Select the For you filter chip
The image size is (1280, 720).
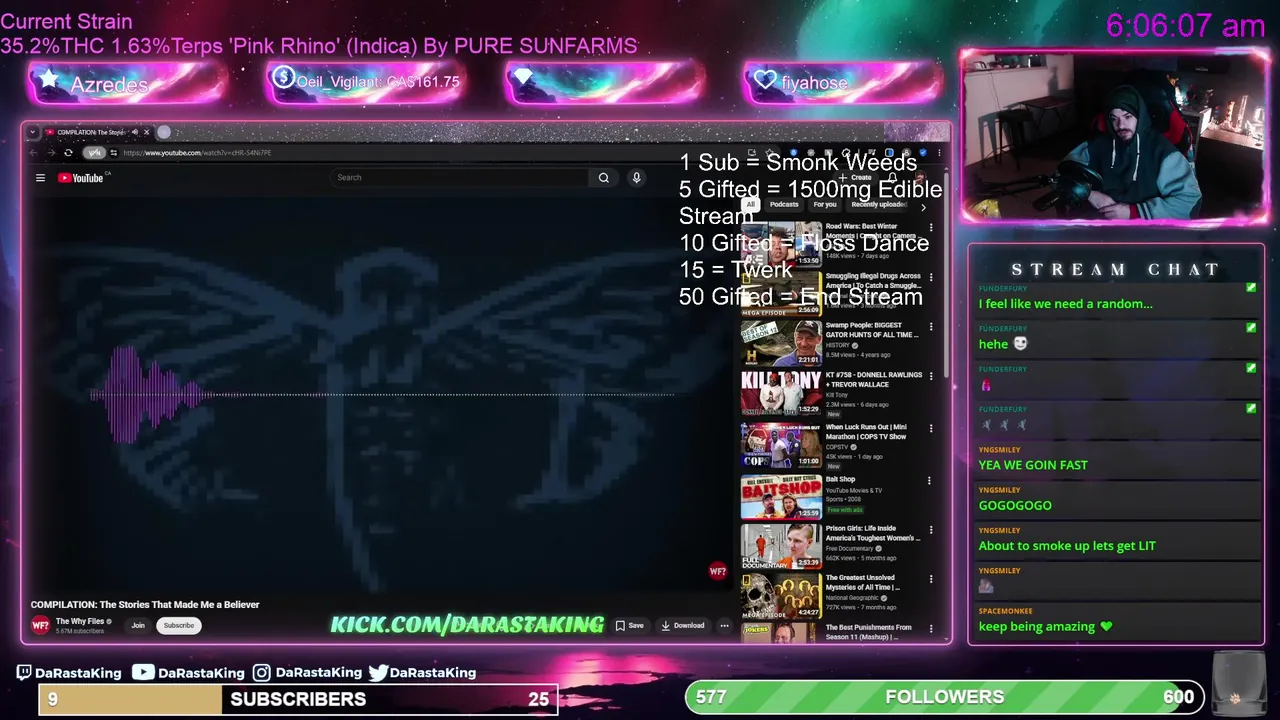[825, 205]
